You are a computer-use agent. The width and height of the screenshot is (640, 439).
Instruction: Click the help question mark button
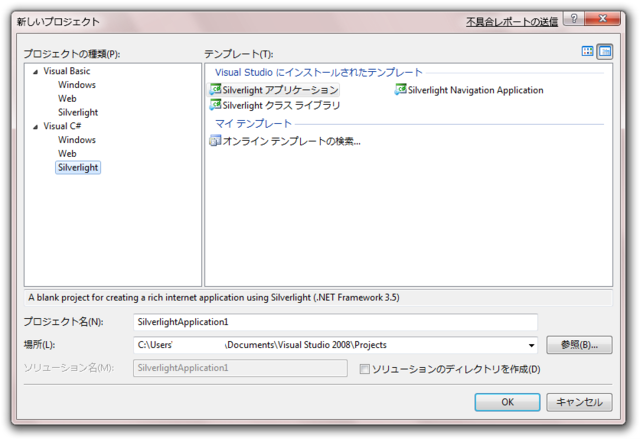pyautogui.click(x=573, y=19)
